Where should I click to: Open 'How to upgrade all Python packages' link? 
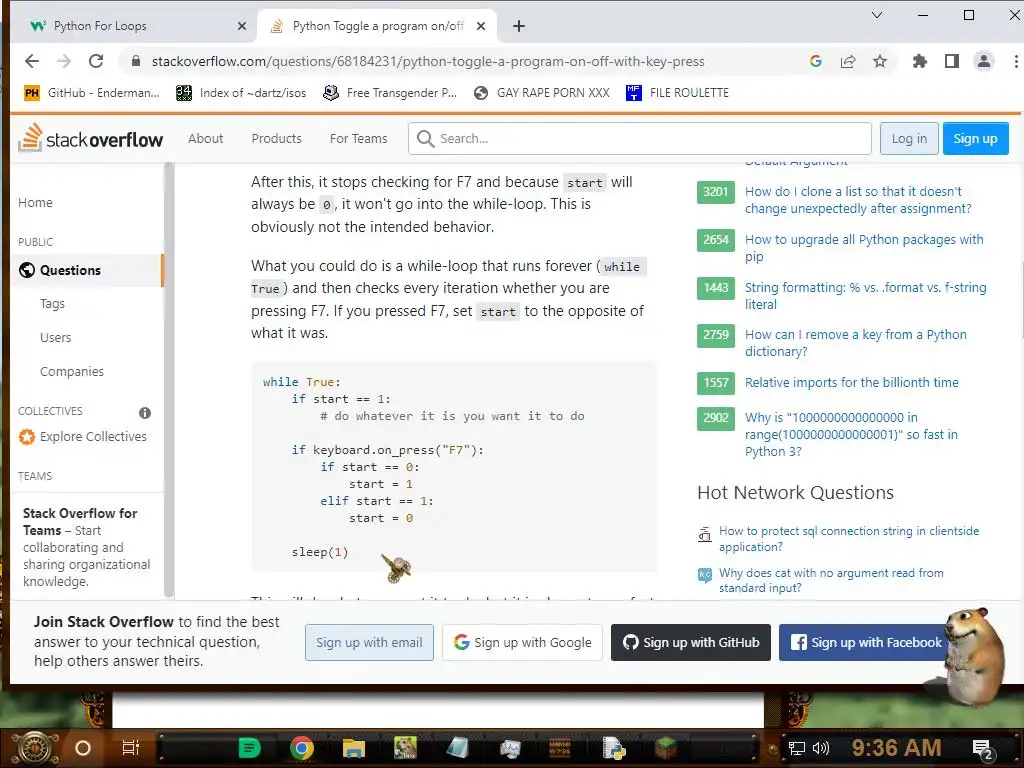pos(864,248)
